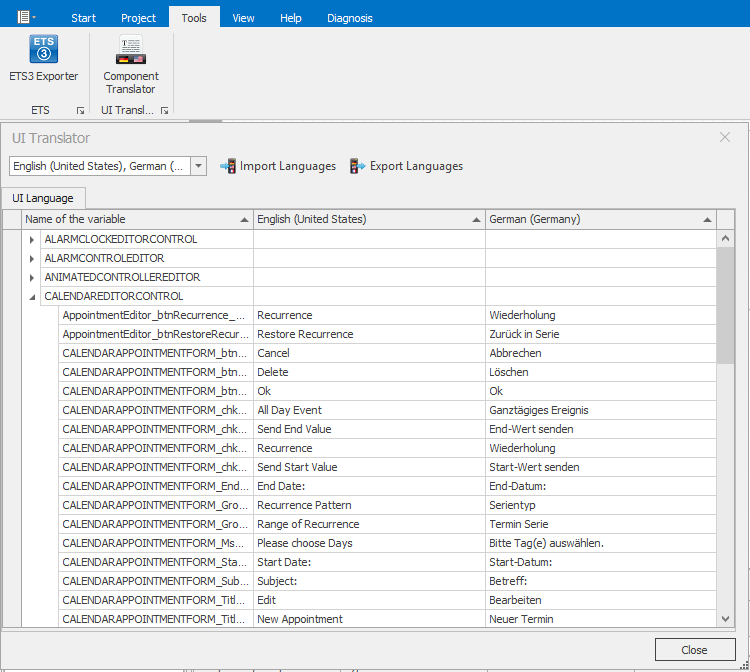Click the German cell 'End-Wert senden'

click(601, 429)
